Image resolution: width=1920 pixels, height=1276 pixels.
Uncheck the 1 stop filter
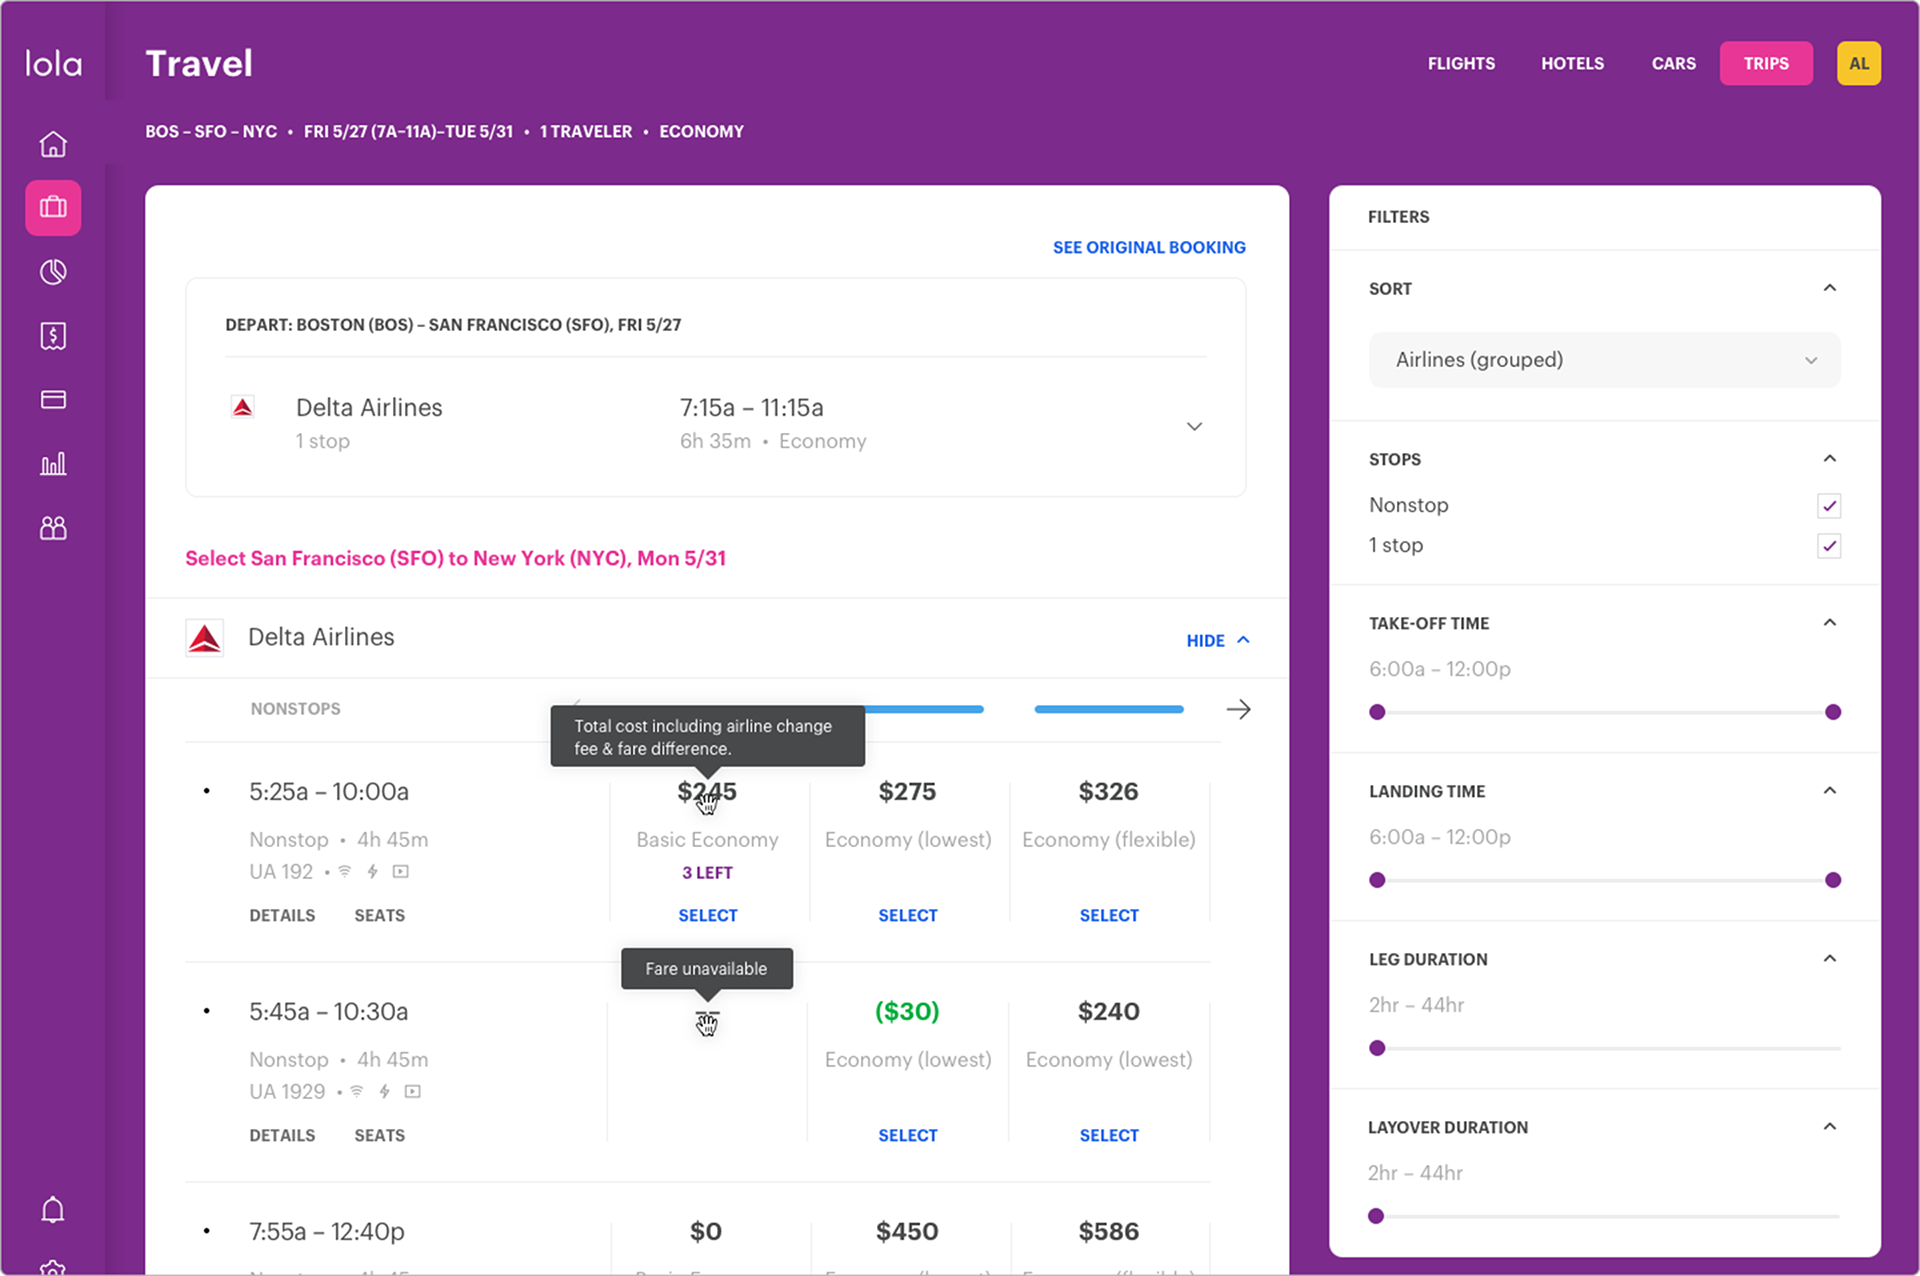(1828, 546)
